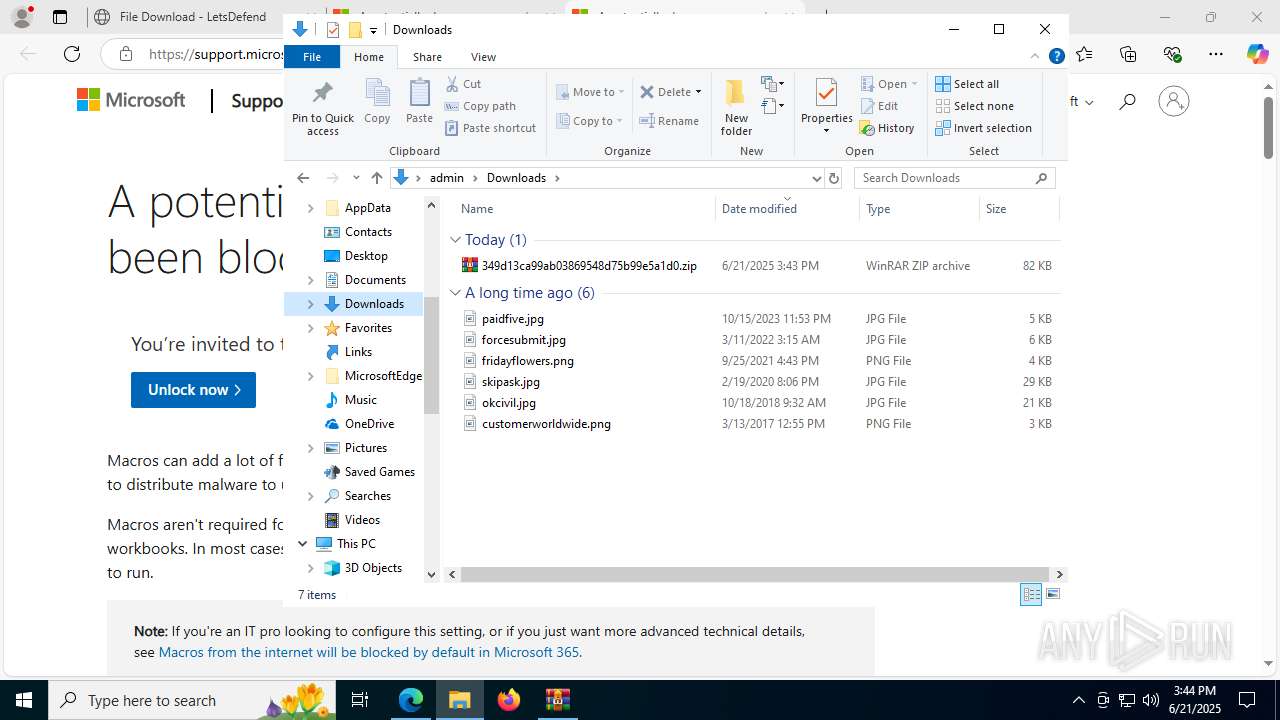Open the File menu tab
Viewport: 1280px width, 720px height.
pyautogui.click(x=312, y=57)
